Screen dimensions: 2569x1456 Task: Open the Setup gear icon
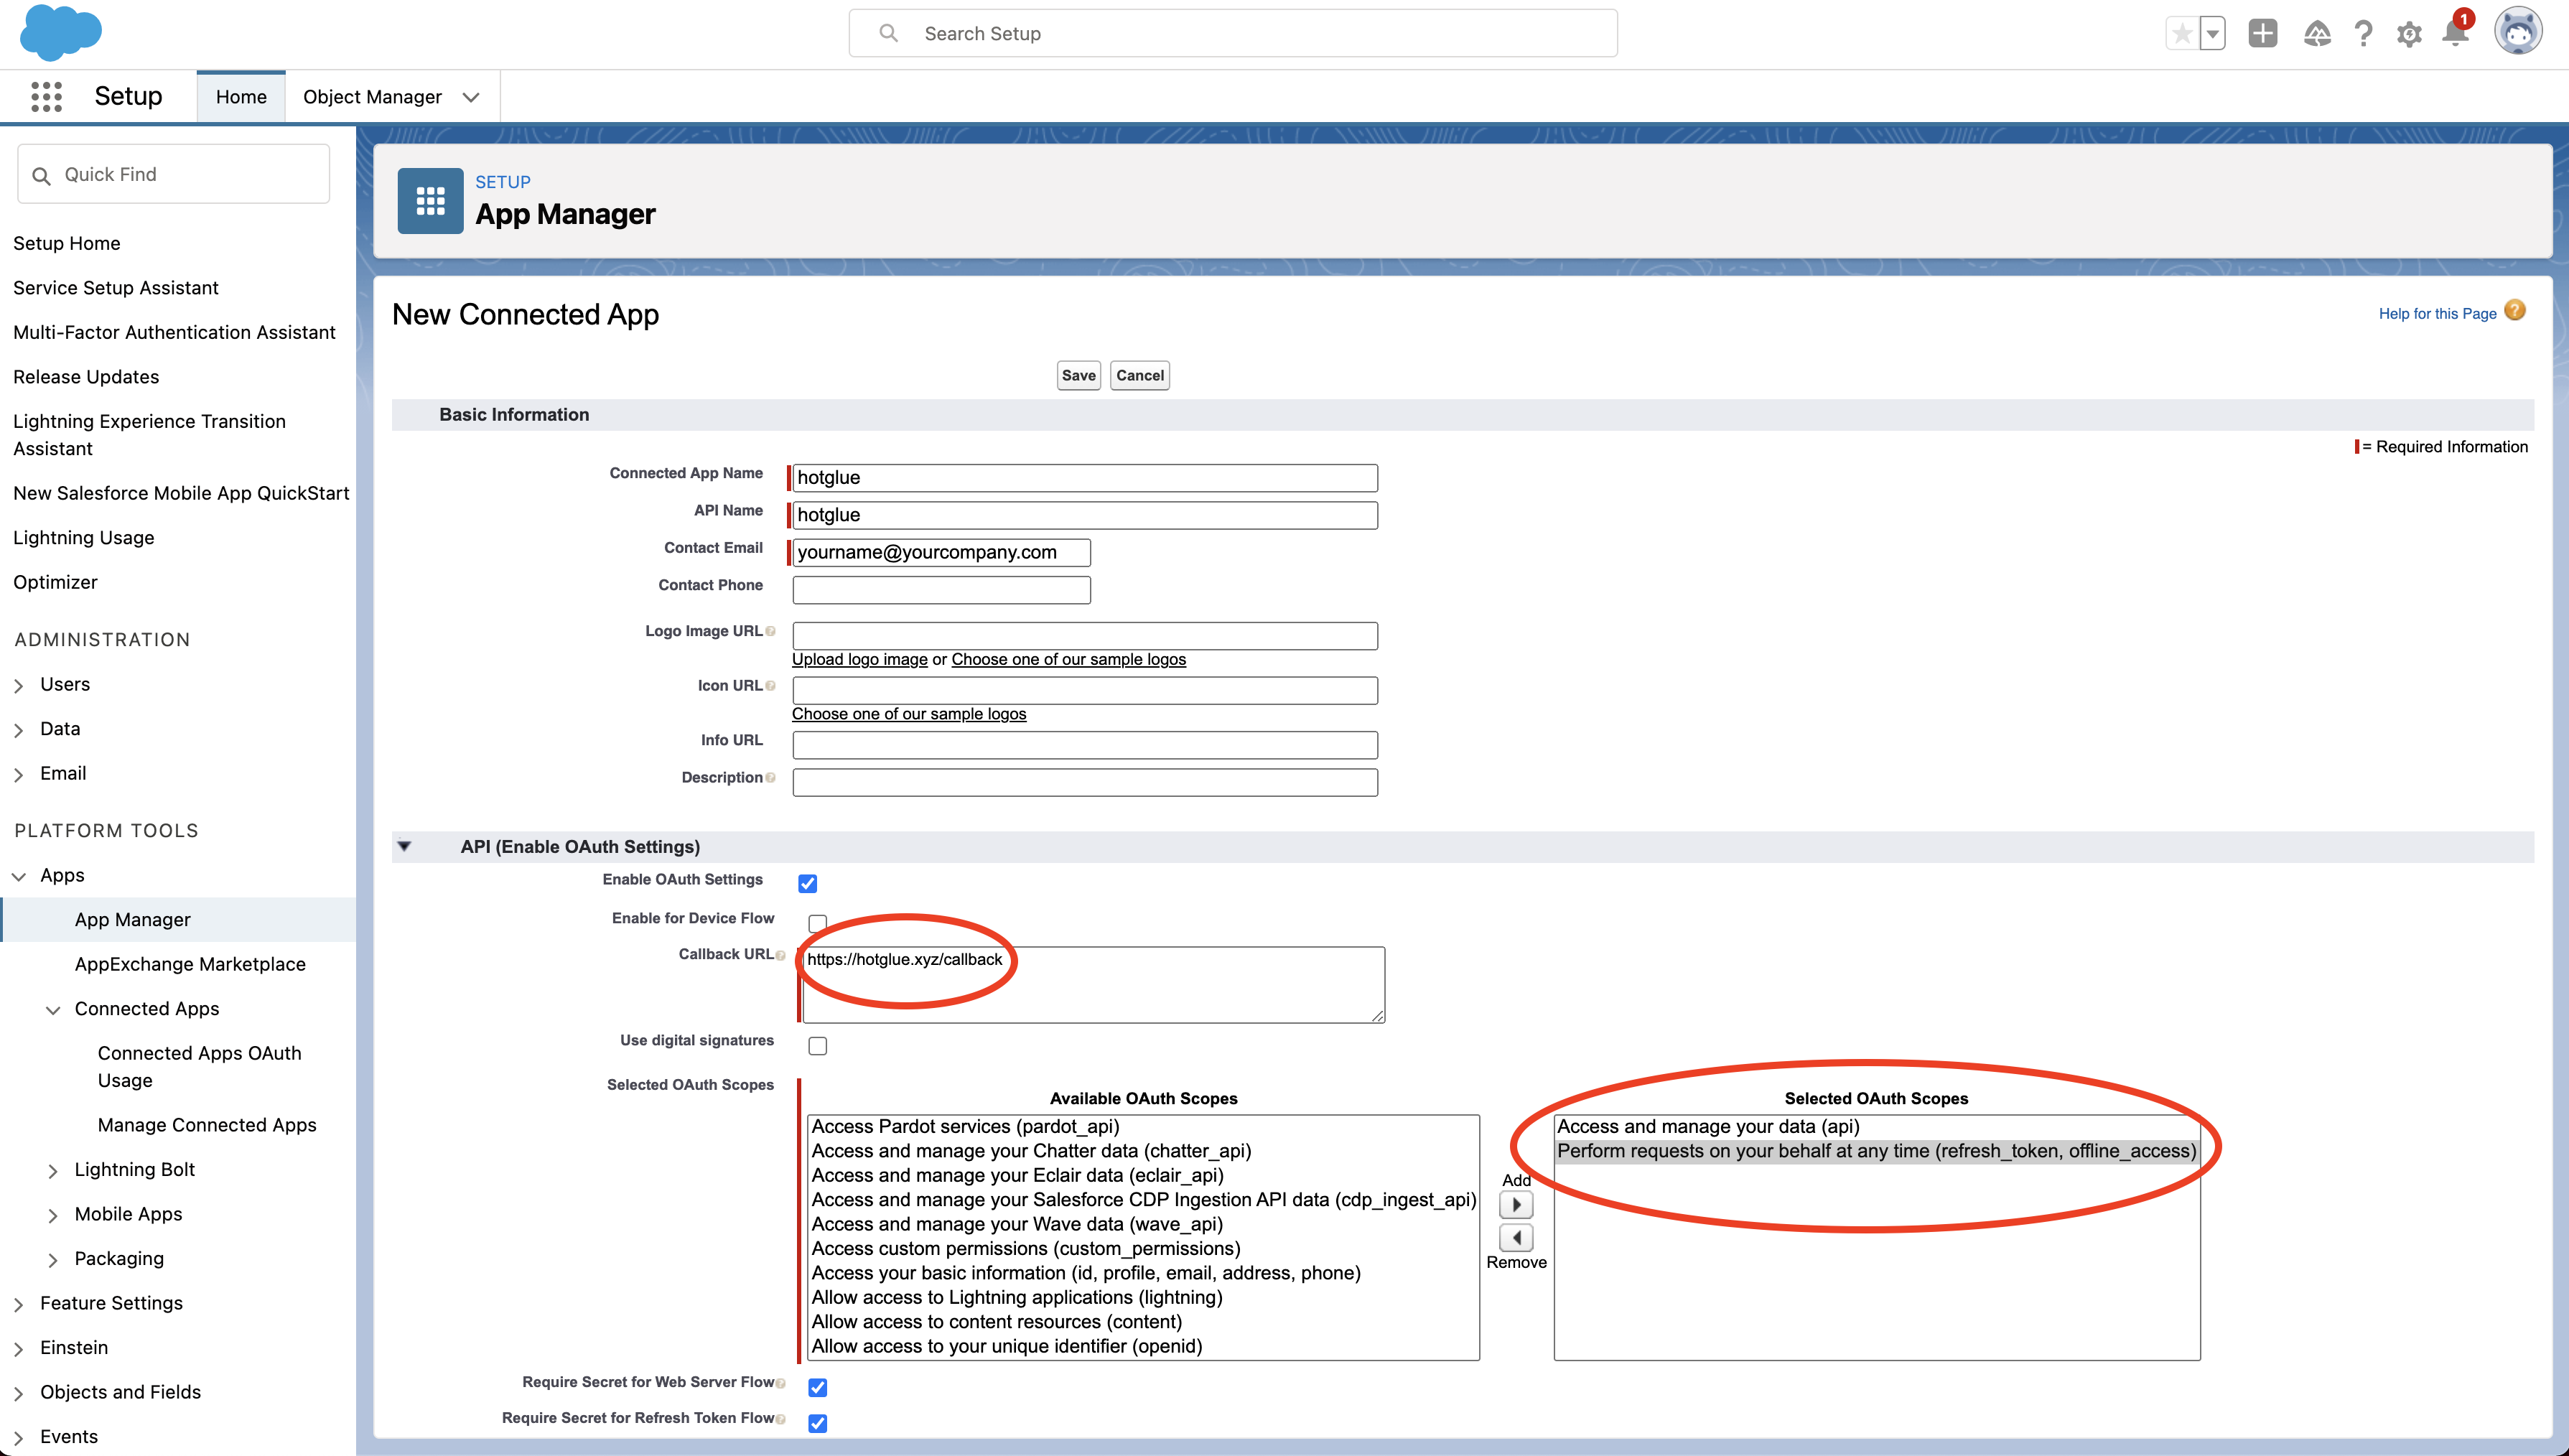2409,35
